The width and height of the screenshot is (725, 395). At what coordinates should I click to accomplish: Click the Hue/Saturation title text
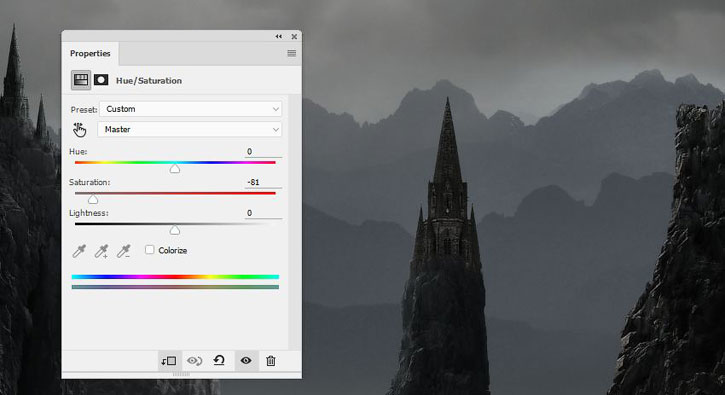(x=149, y=80)
